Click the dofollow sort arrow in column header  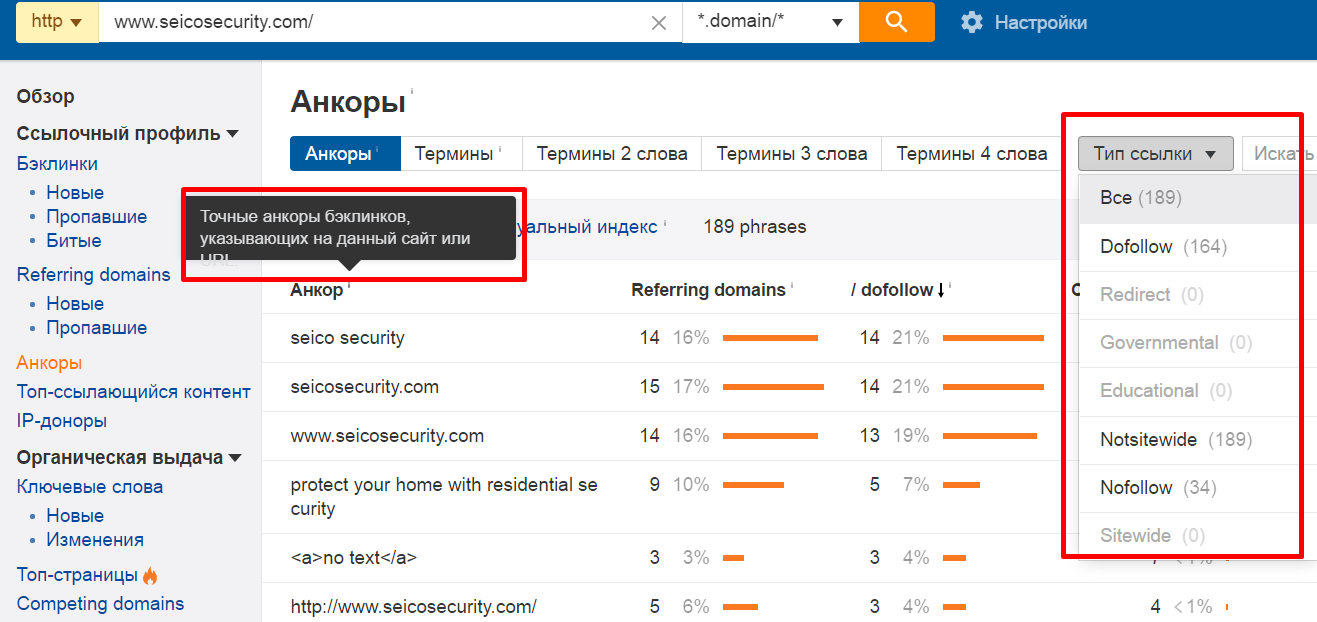941,289
